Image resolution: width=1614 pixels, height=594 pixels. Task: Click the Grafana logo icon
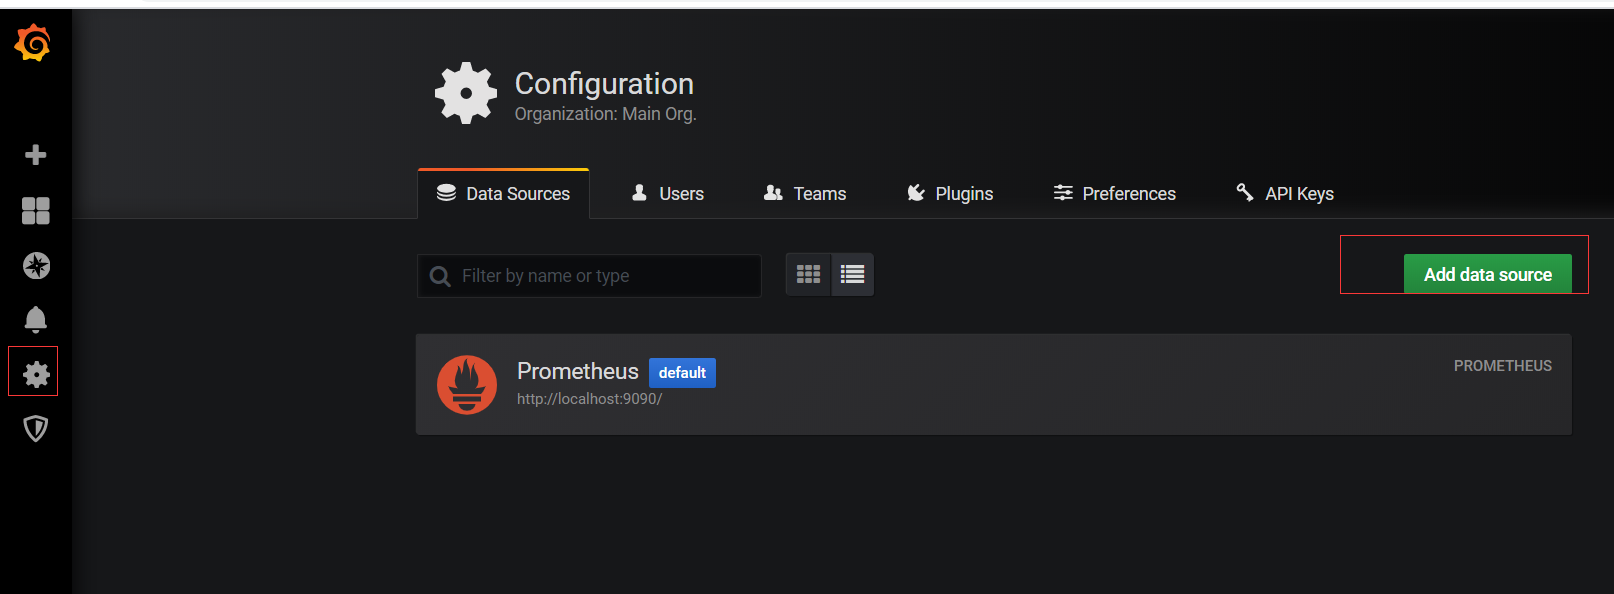[33, 43]
